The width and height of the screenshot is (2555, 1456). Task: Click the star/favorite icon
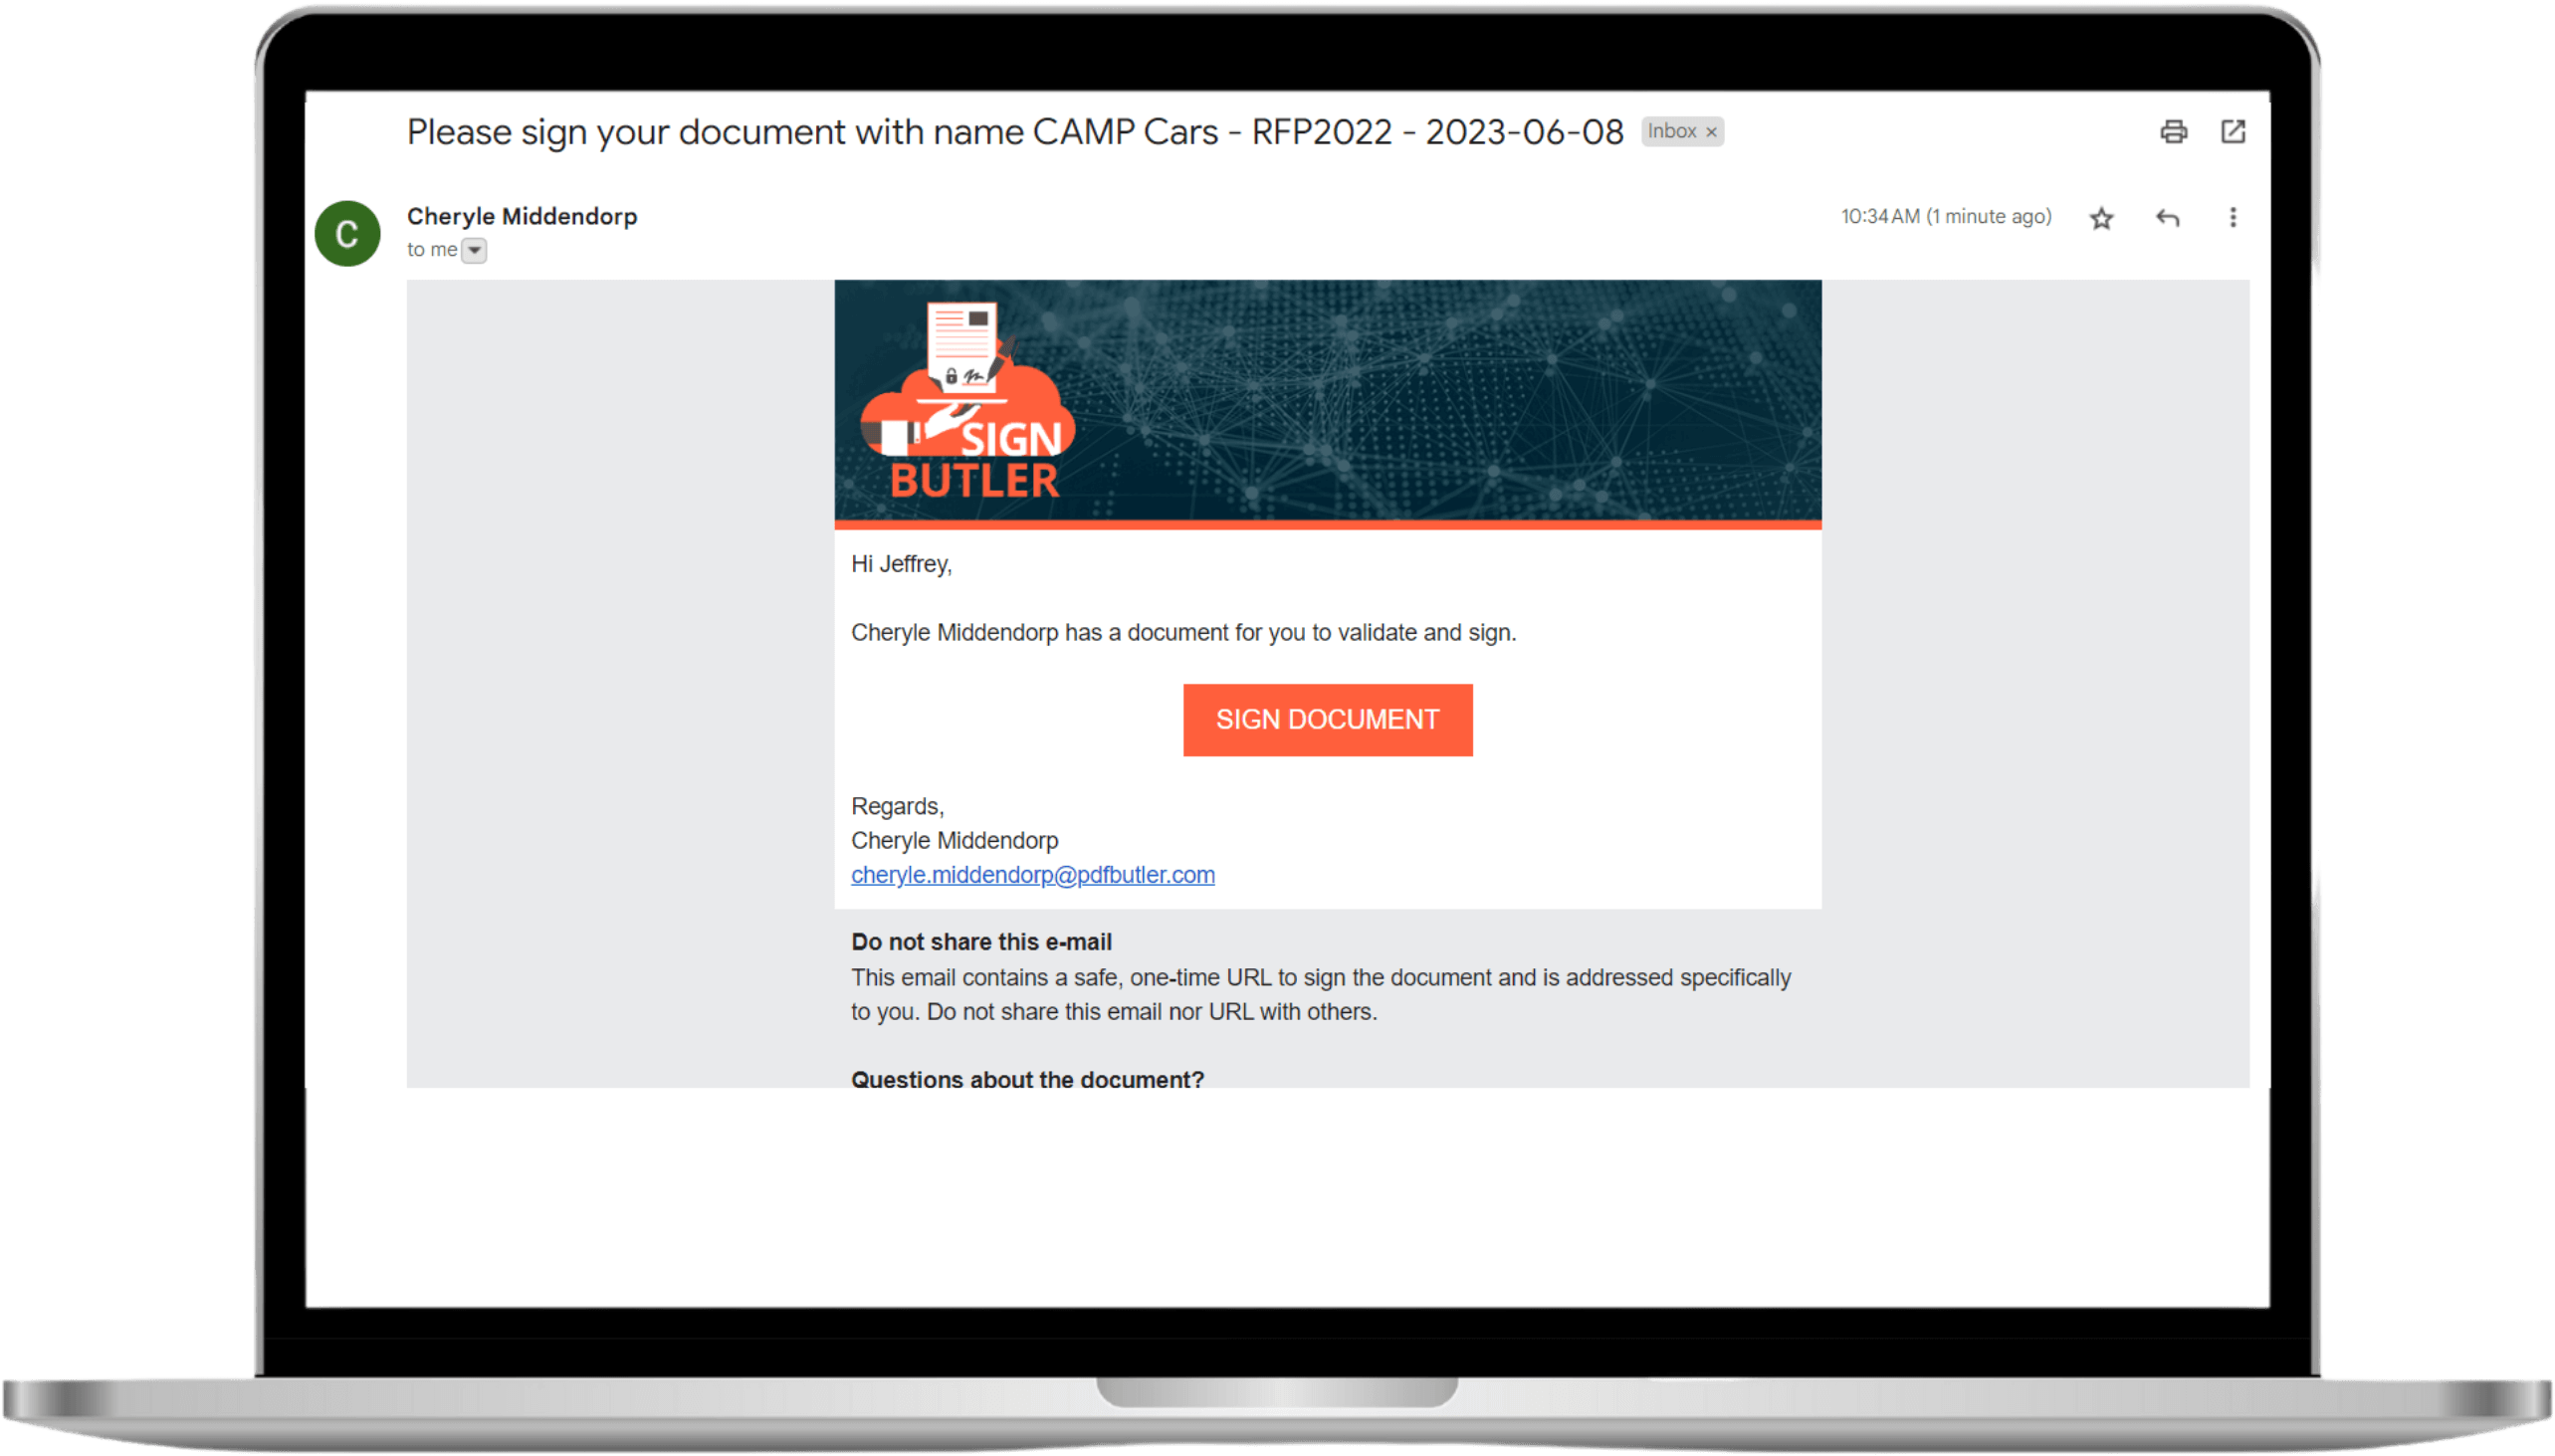click(x=2100, y=218)
